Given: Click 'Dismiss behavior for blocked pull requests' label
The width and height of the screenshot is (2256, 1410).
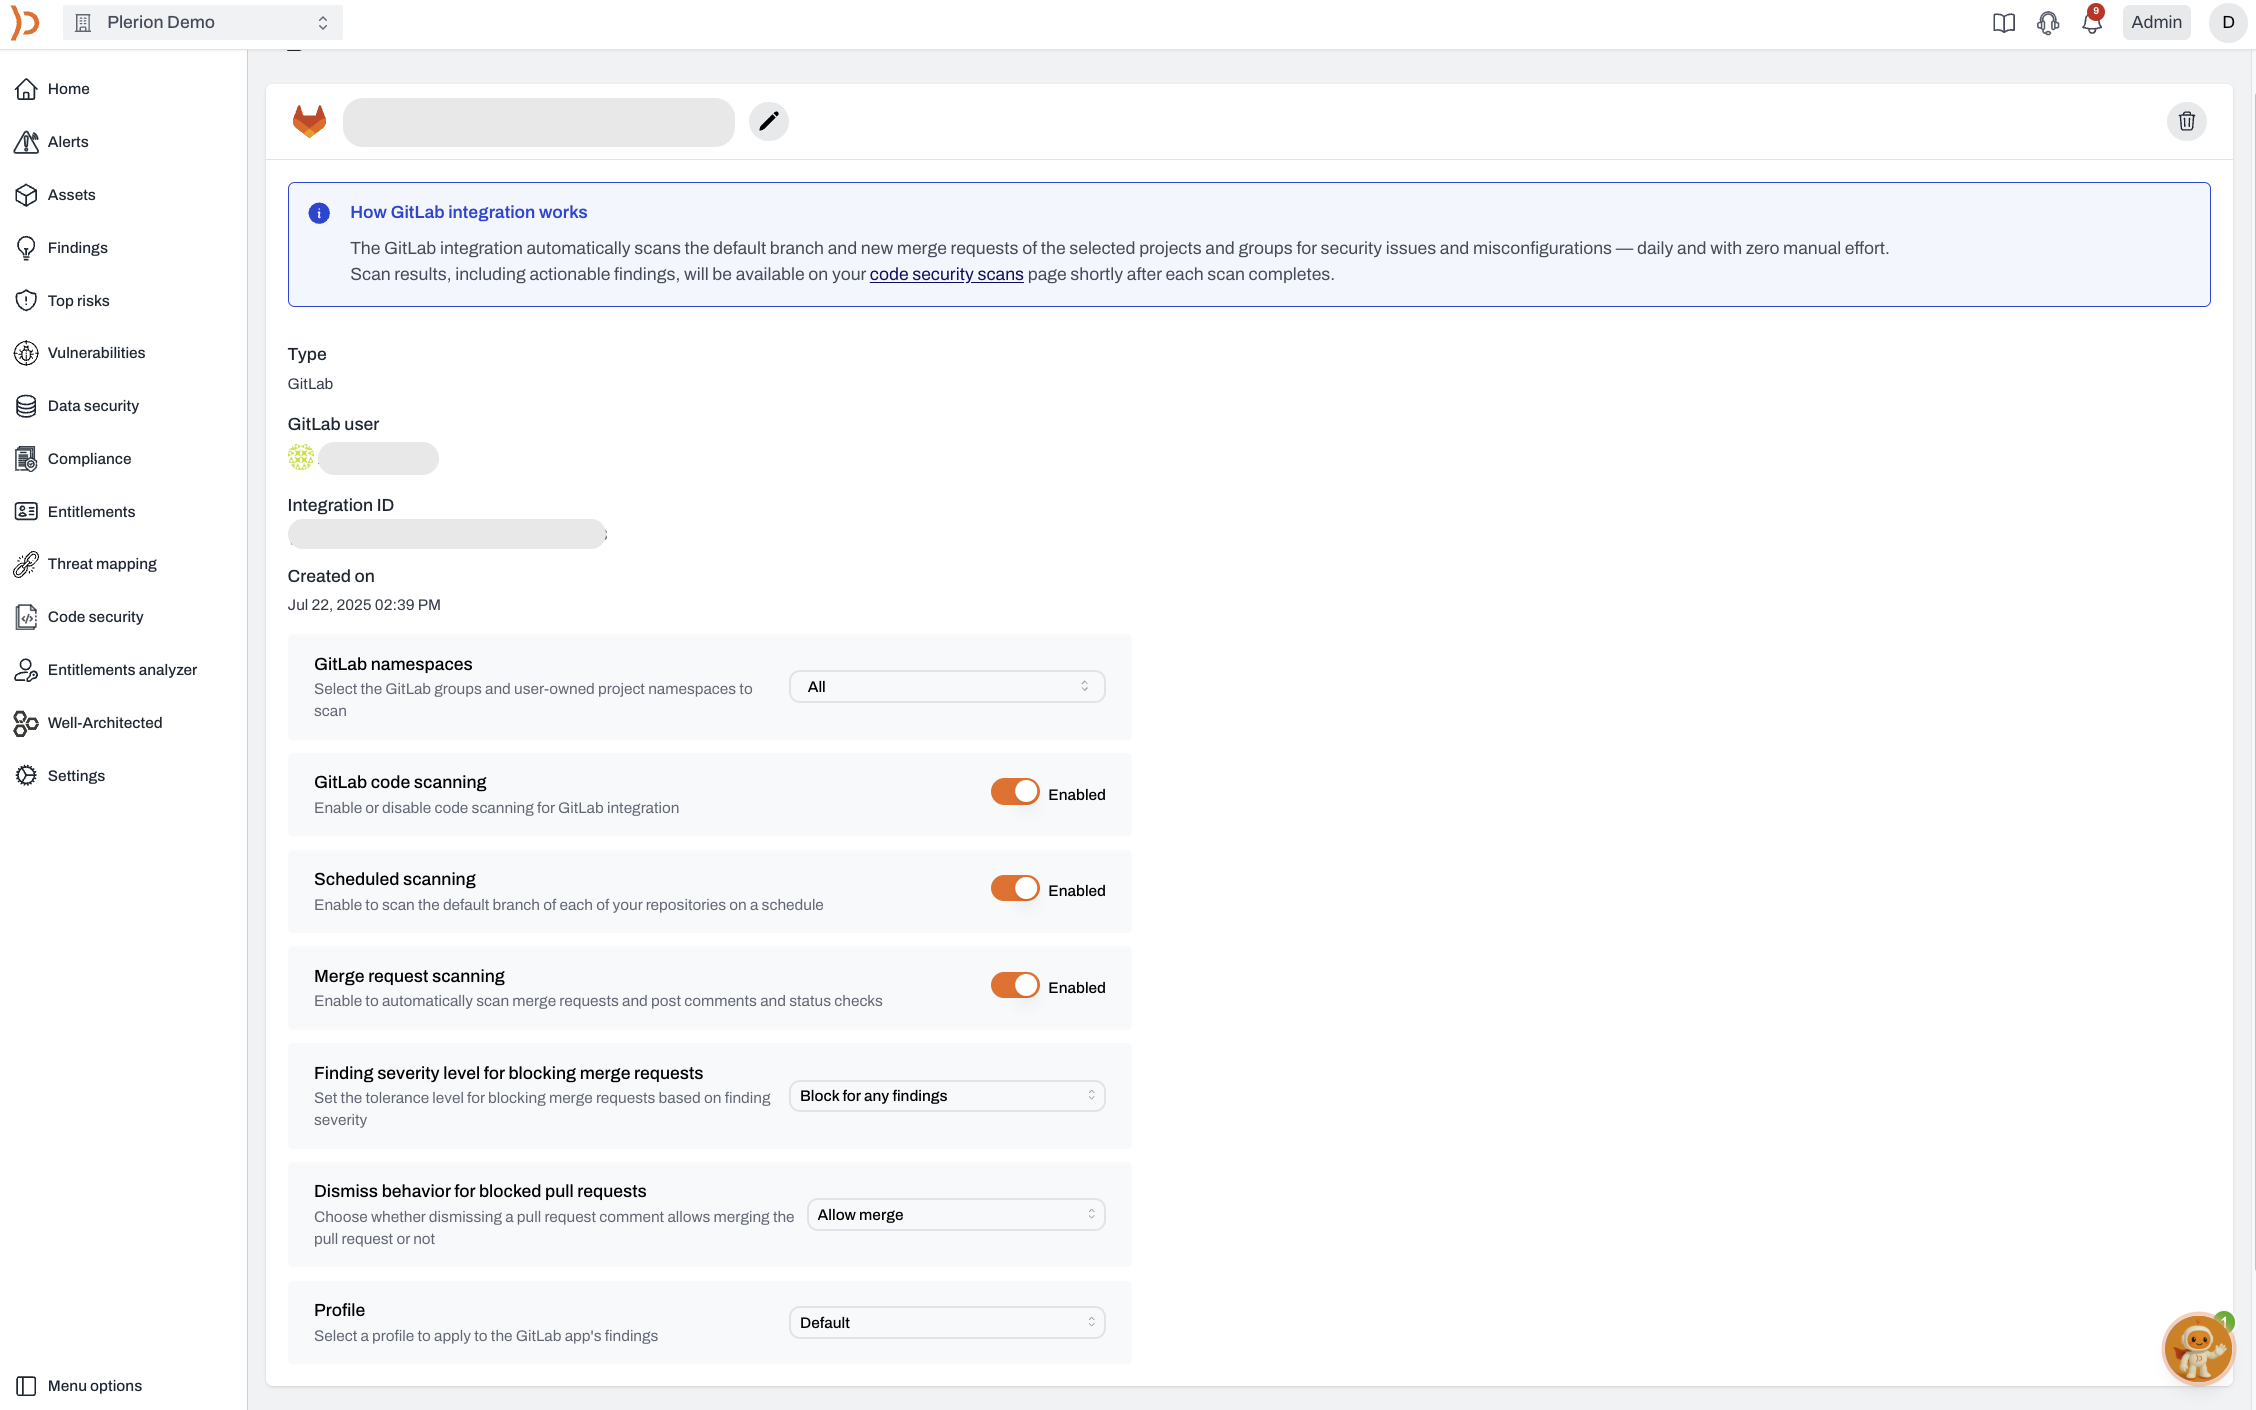Looking at the screenshot, I should (x=480, y=1191).
